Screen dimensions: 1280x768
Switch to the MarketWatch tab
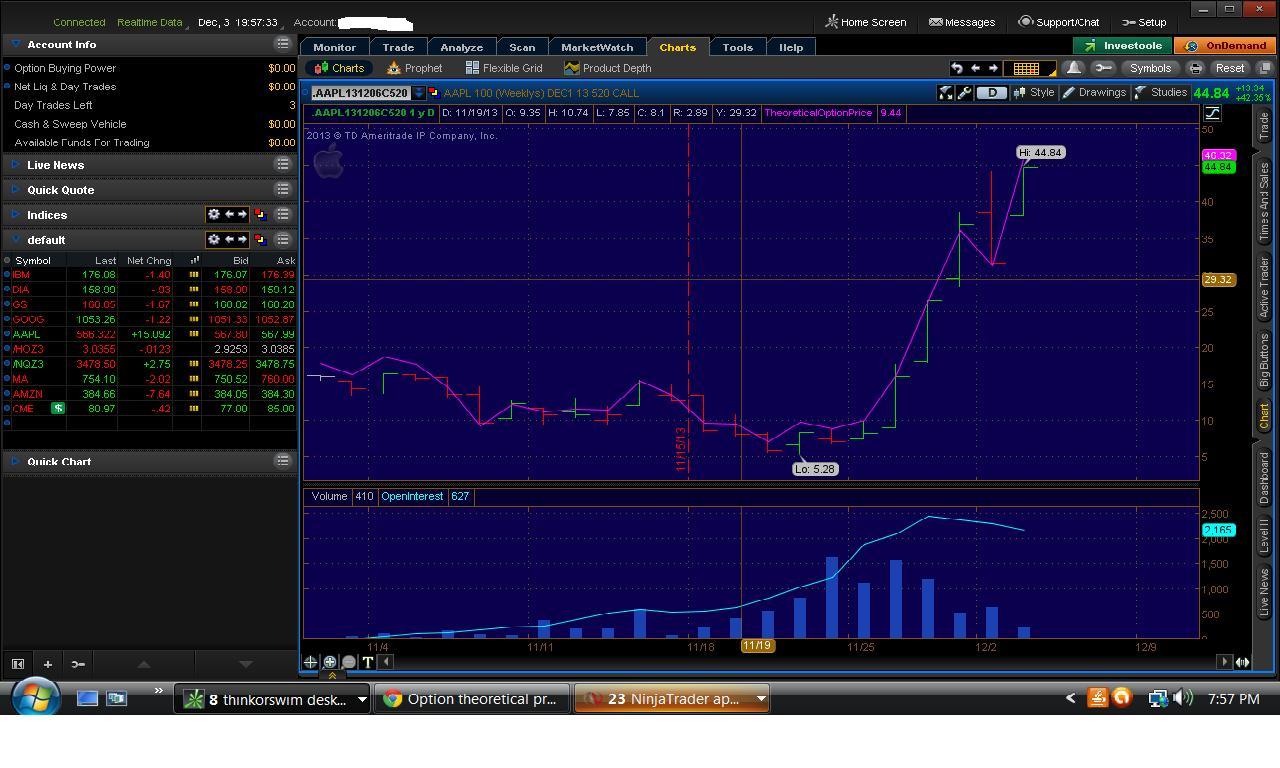597,47
